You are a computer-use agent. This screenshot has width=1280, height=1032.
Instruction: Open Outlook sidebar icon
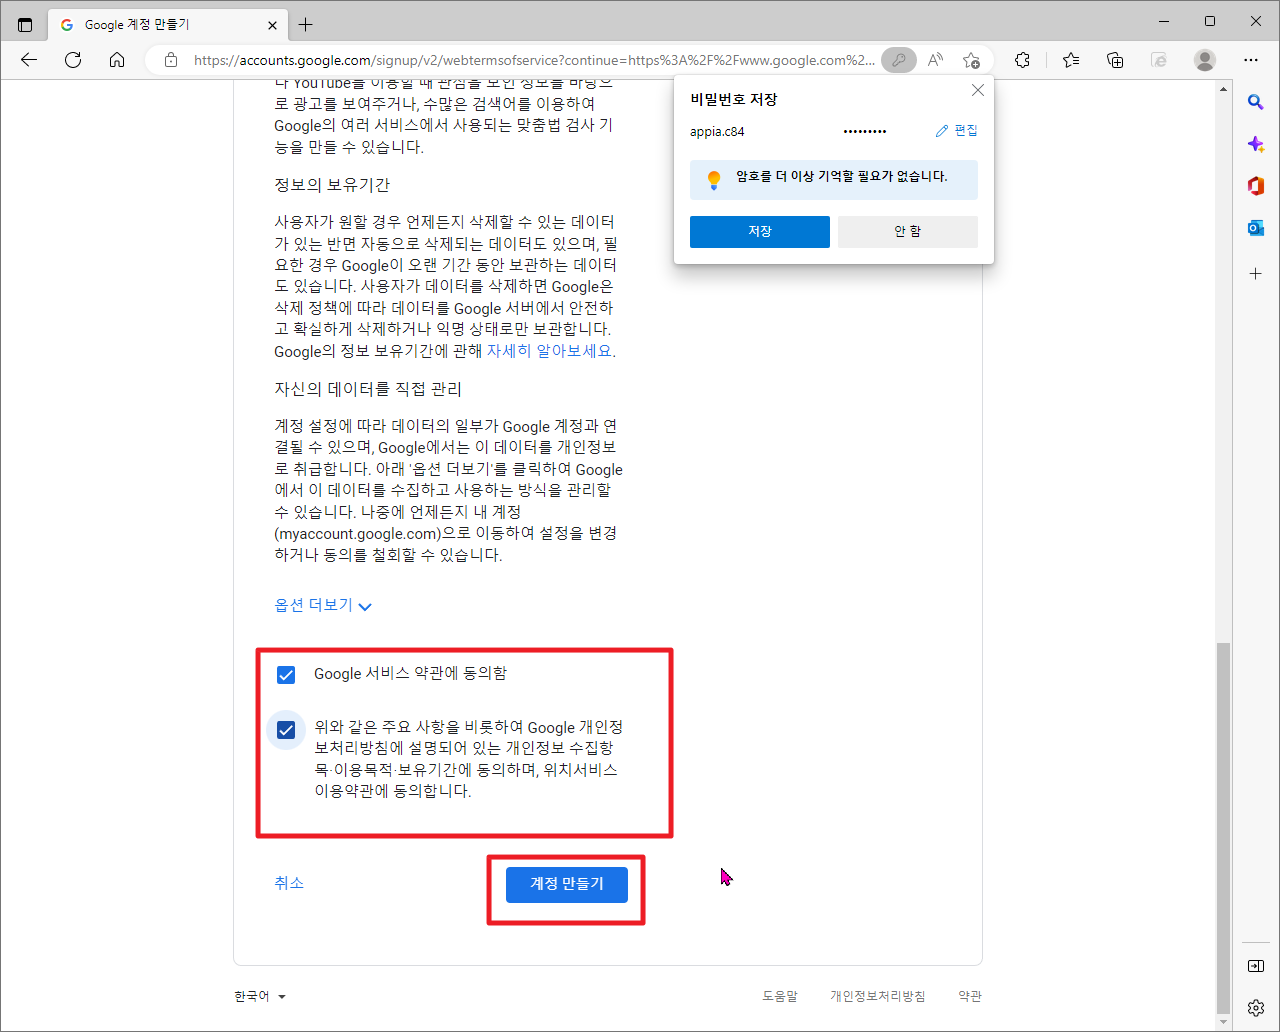coord(1256,228)
